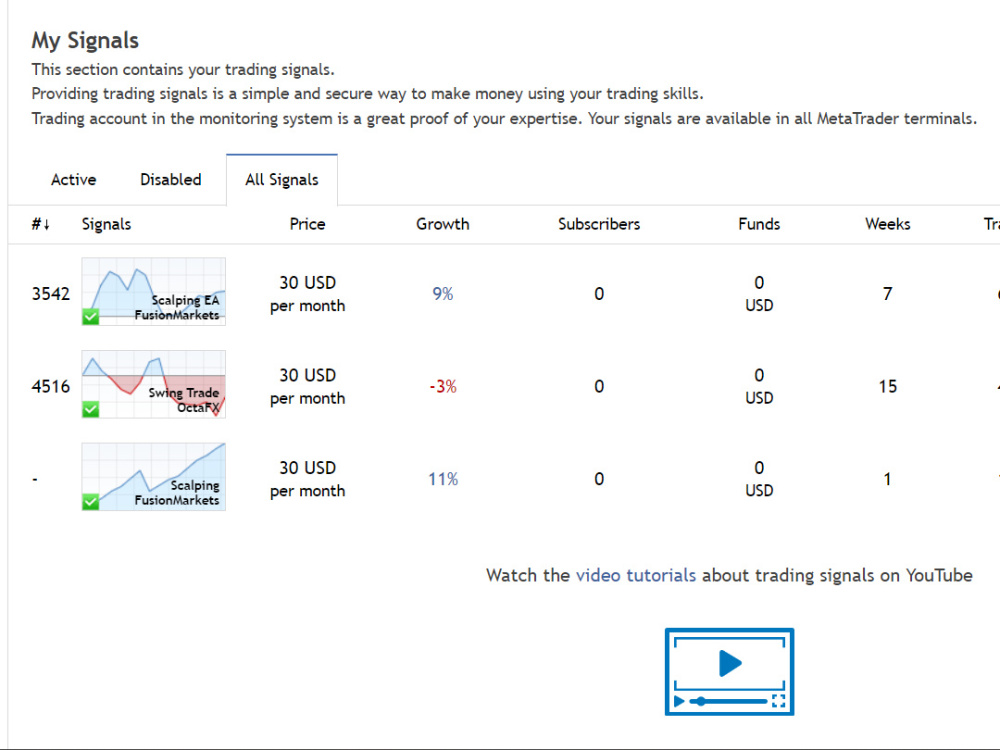Click the weeks value 15
This screenshot has height=750, width=1000.
pos(888,386)
